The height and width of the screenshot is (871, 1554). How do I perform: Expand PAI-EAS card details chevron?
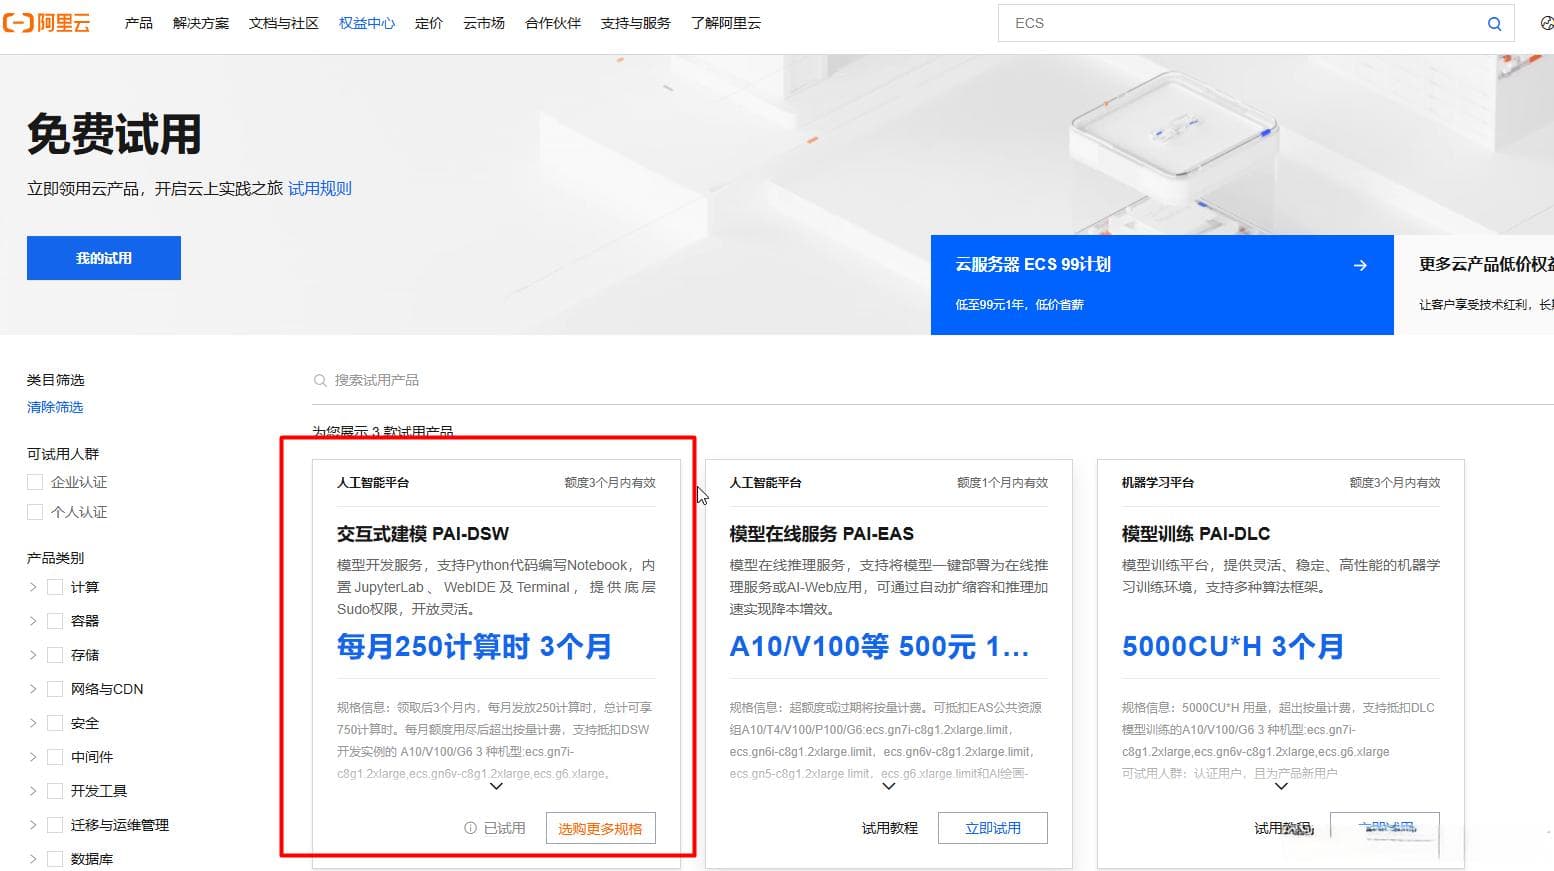tap(889, 787)
